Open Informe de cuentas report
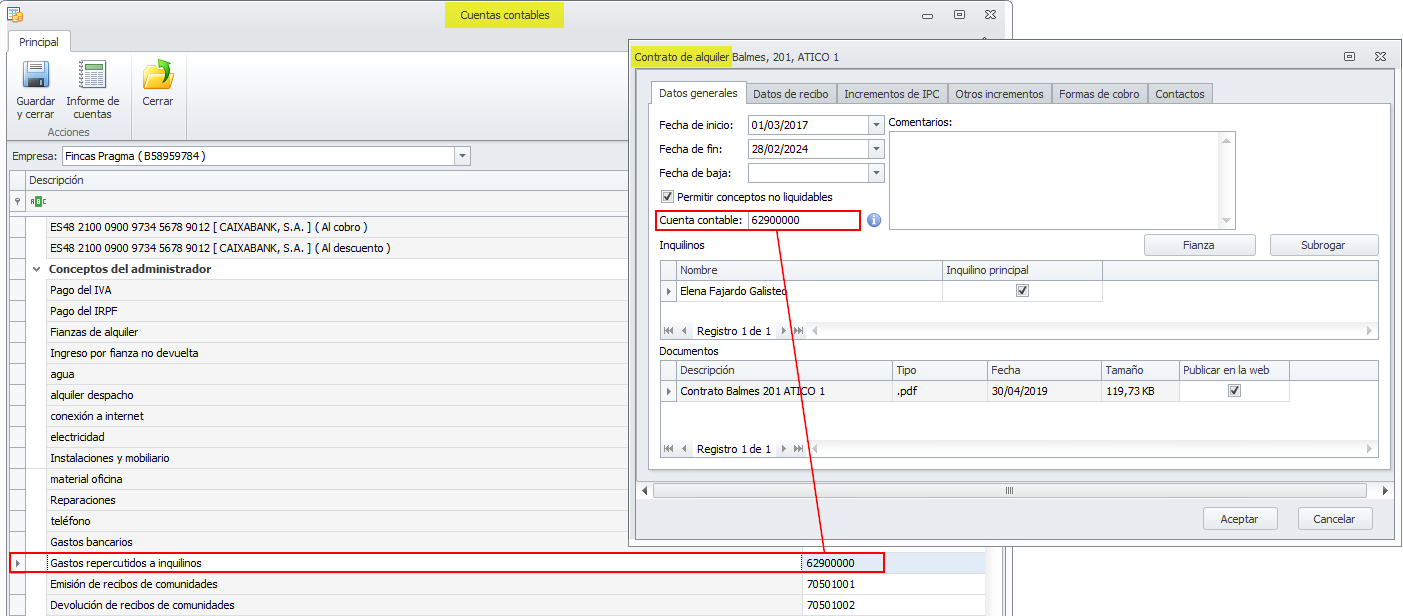1403x616 pixels. click(x=92, y=91)
